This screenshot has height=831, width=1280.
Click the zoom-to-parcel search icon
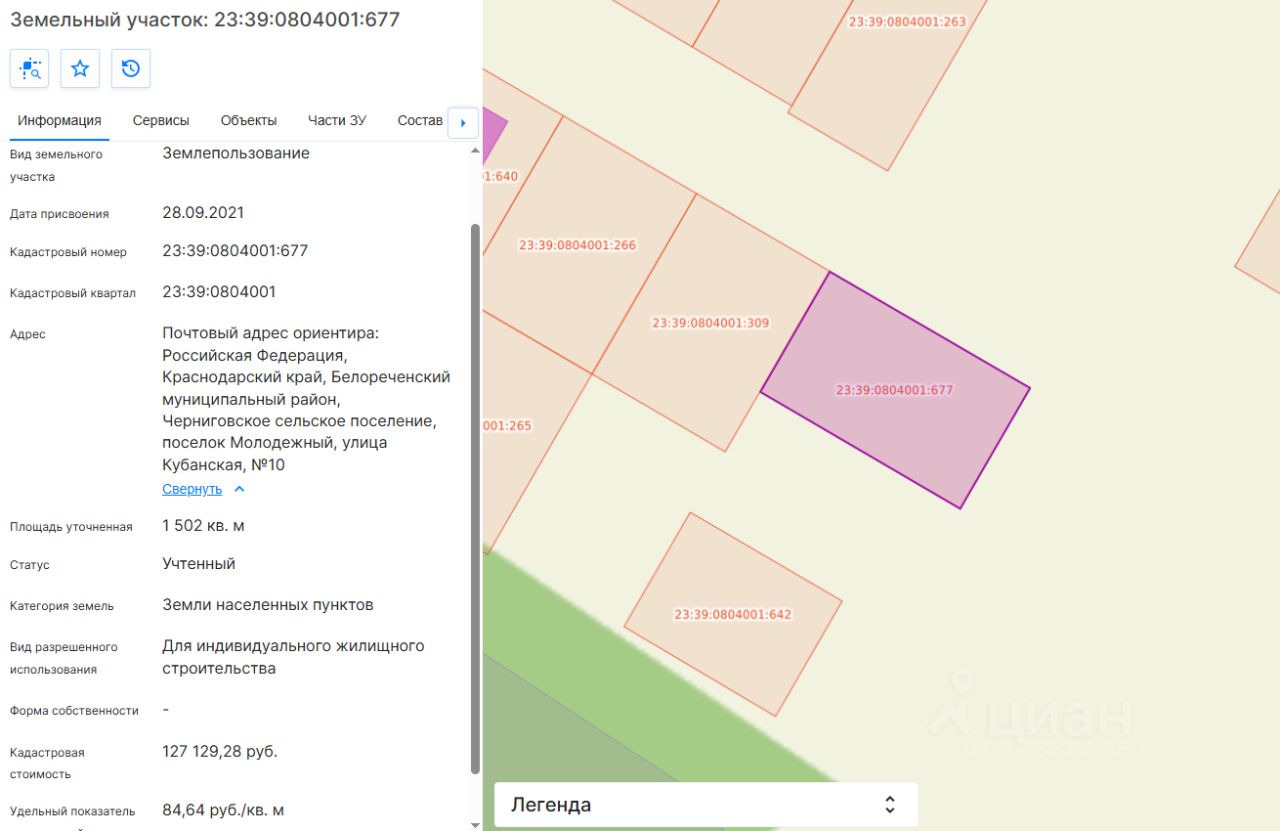pos(30,69)
